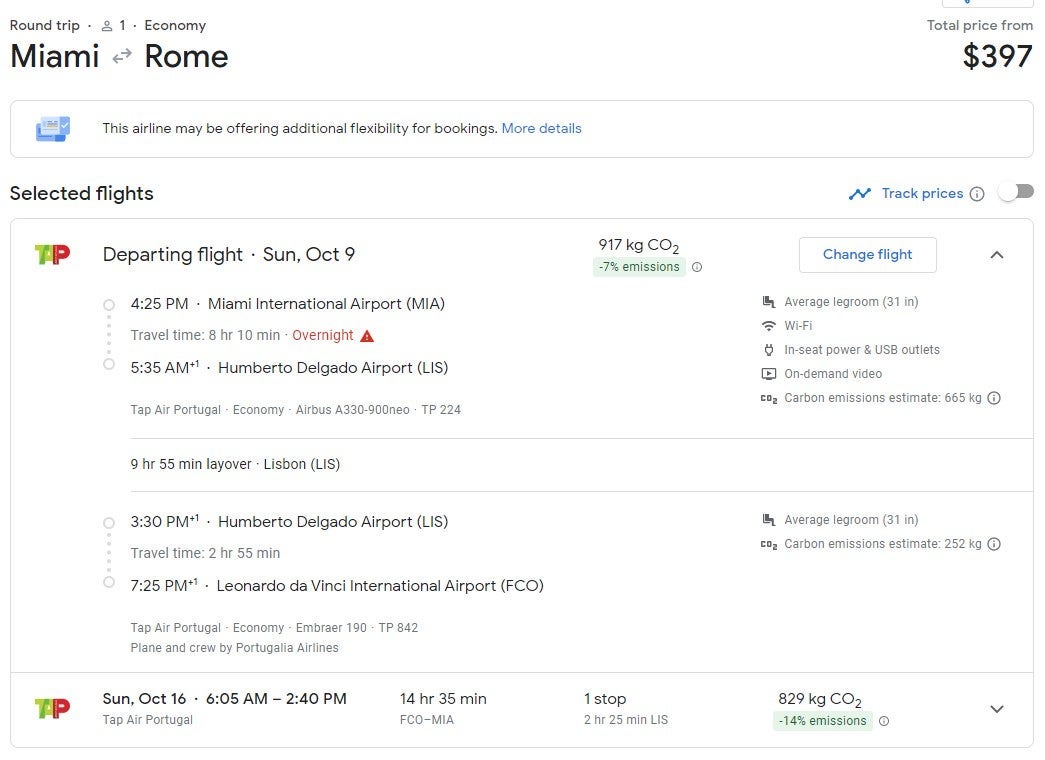The image size is (1045, 760).
Task: Click TAP logo on Oct 16 return flight
Action: pyautogui.click(x=52, y=708)
